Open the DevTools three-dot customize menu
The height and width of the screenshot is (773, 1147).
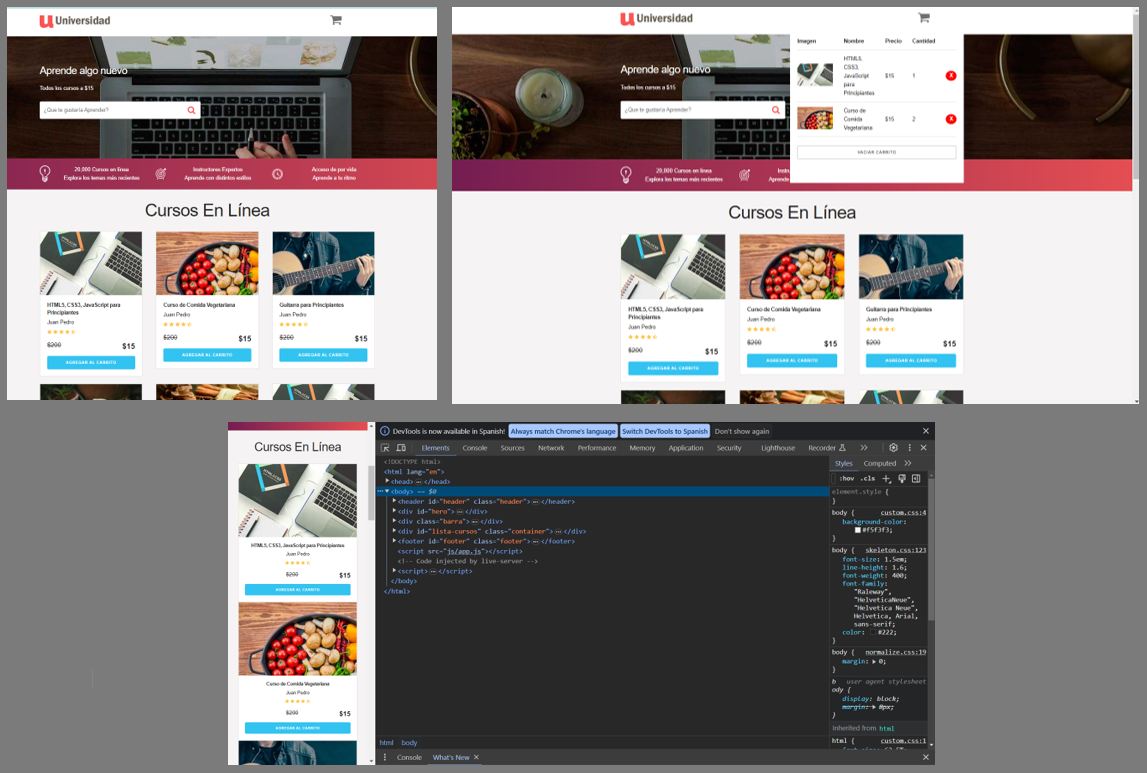point(909,448)
